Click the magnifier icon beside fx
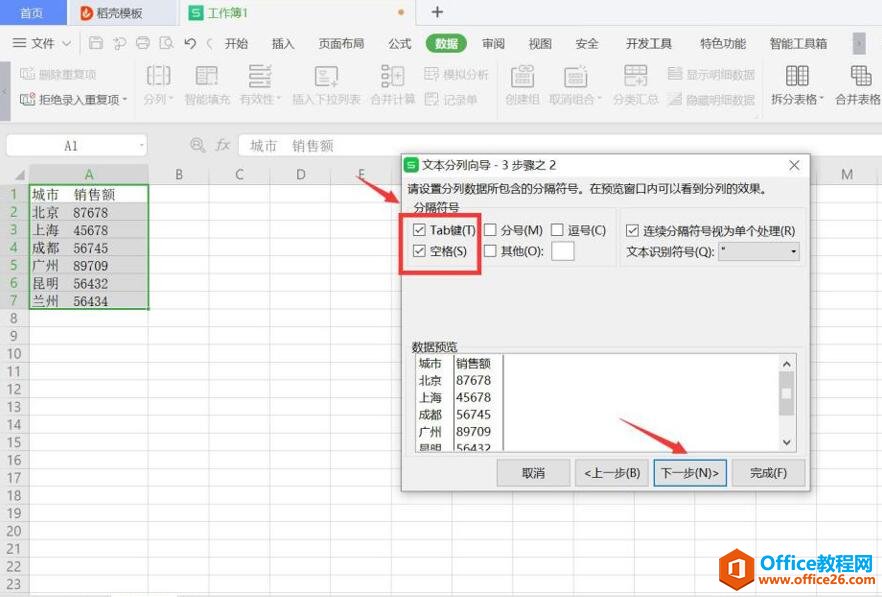This screenshot has width=882, height=597. tap(197, 145)
